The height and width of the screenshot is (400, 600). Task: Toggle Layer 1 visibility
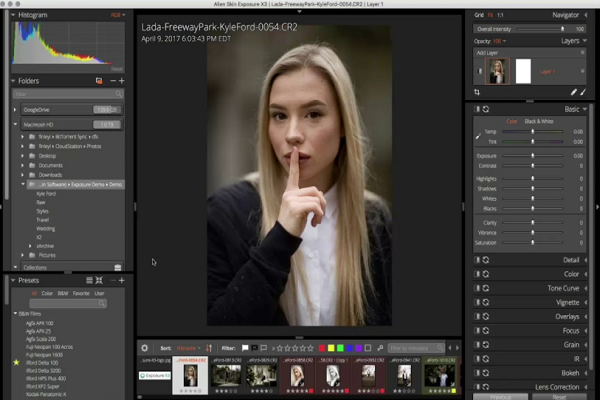[x=479, y=71]
